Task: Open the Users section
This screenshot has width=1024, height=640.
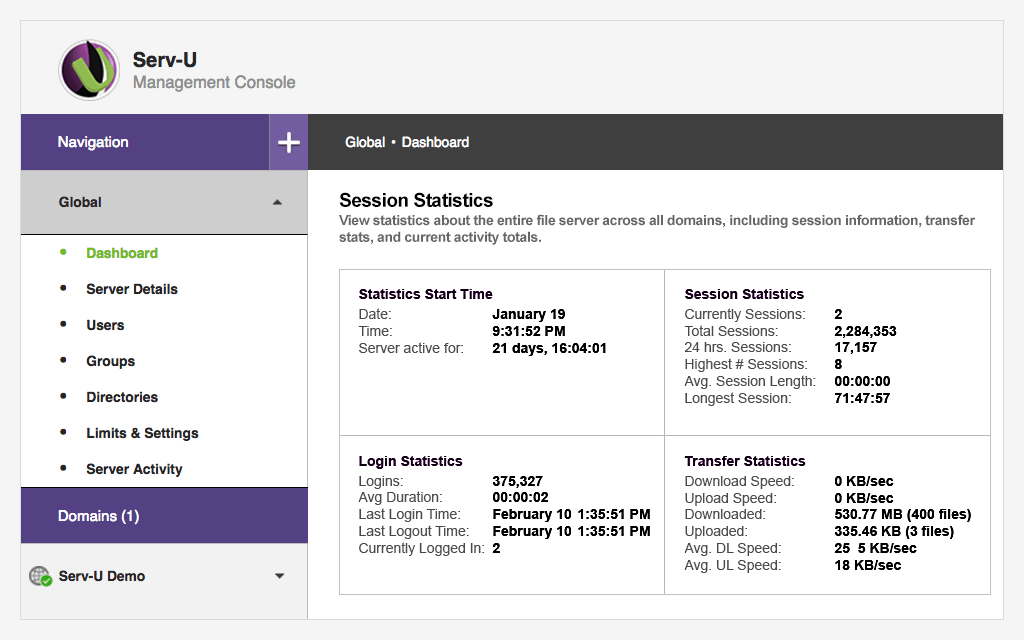Action: [x=105, y=325]
